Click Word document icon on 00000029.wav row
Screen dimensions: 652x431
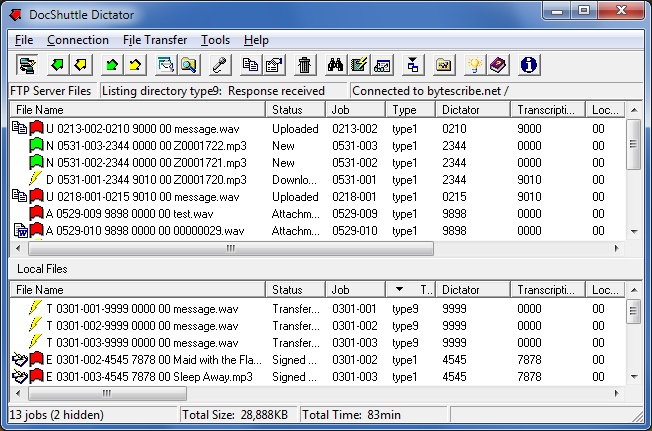(20, 230)
